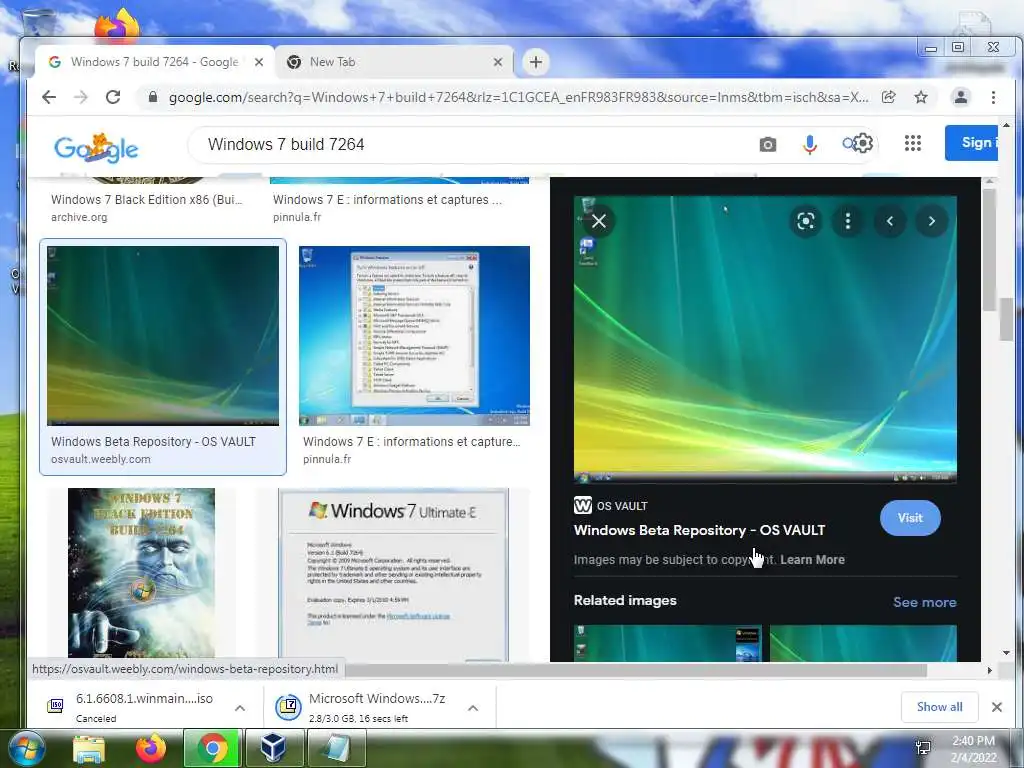Screen dimensions: 1024x768
Task: Open Windows Explorer from taskbar
Action: pyautogui.click(x=89, y=748)
